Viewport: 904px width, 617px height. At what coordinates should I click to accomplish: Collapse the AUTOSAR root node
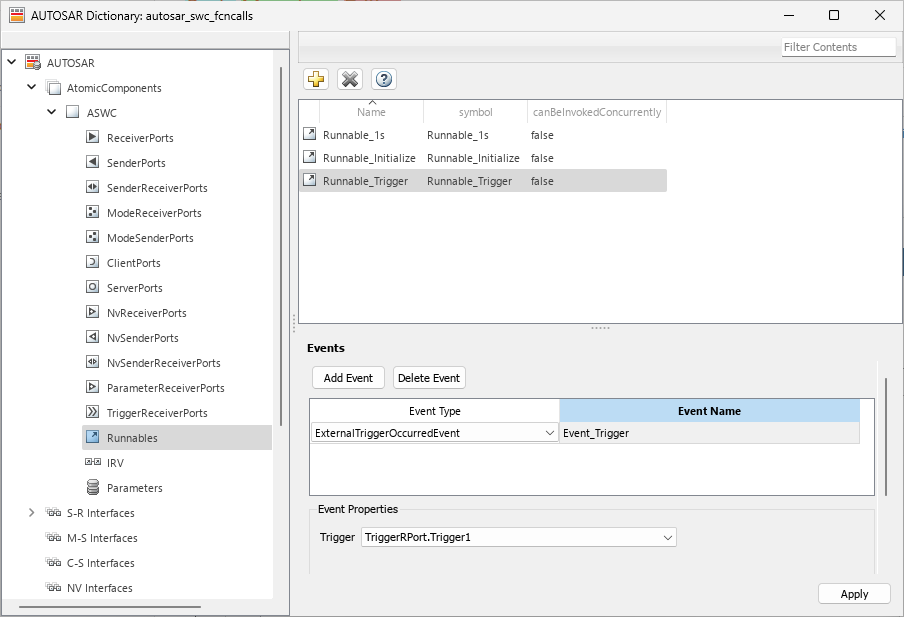[12, 61]
